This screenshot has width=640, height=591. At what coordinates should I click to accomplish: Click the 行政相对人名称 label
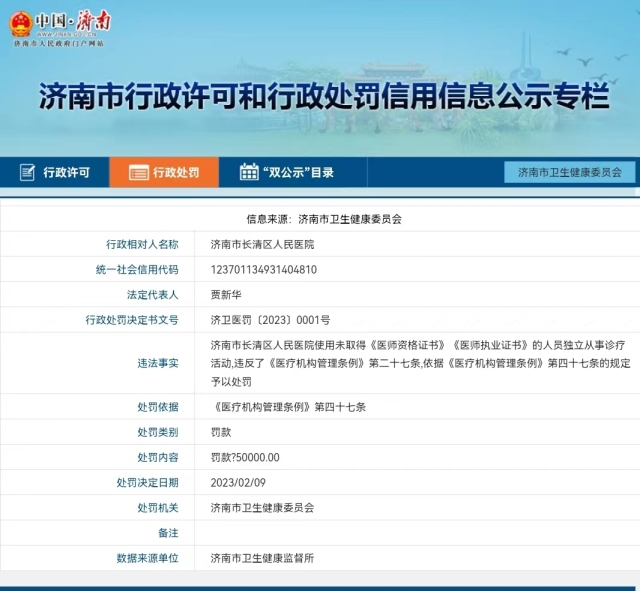click(x=142, y=244)
